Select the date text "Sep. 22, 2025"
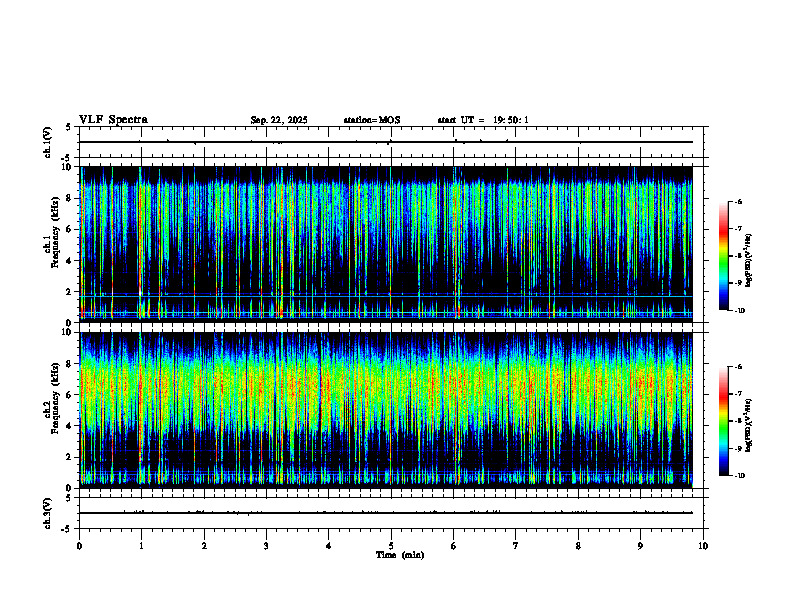 [279, 120]
